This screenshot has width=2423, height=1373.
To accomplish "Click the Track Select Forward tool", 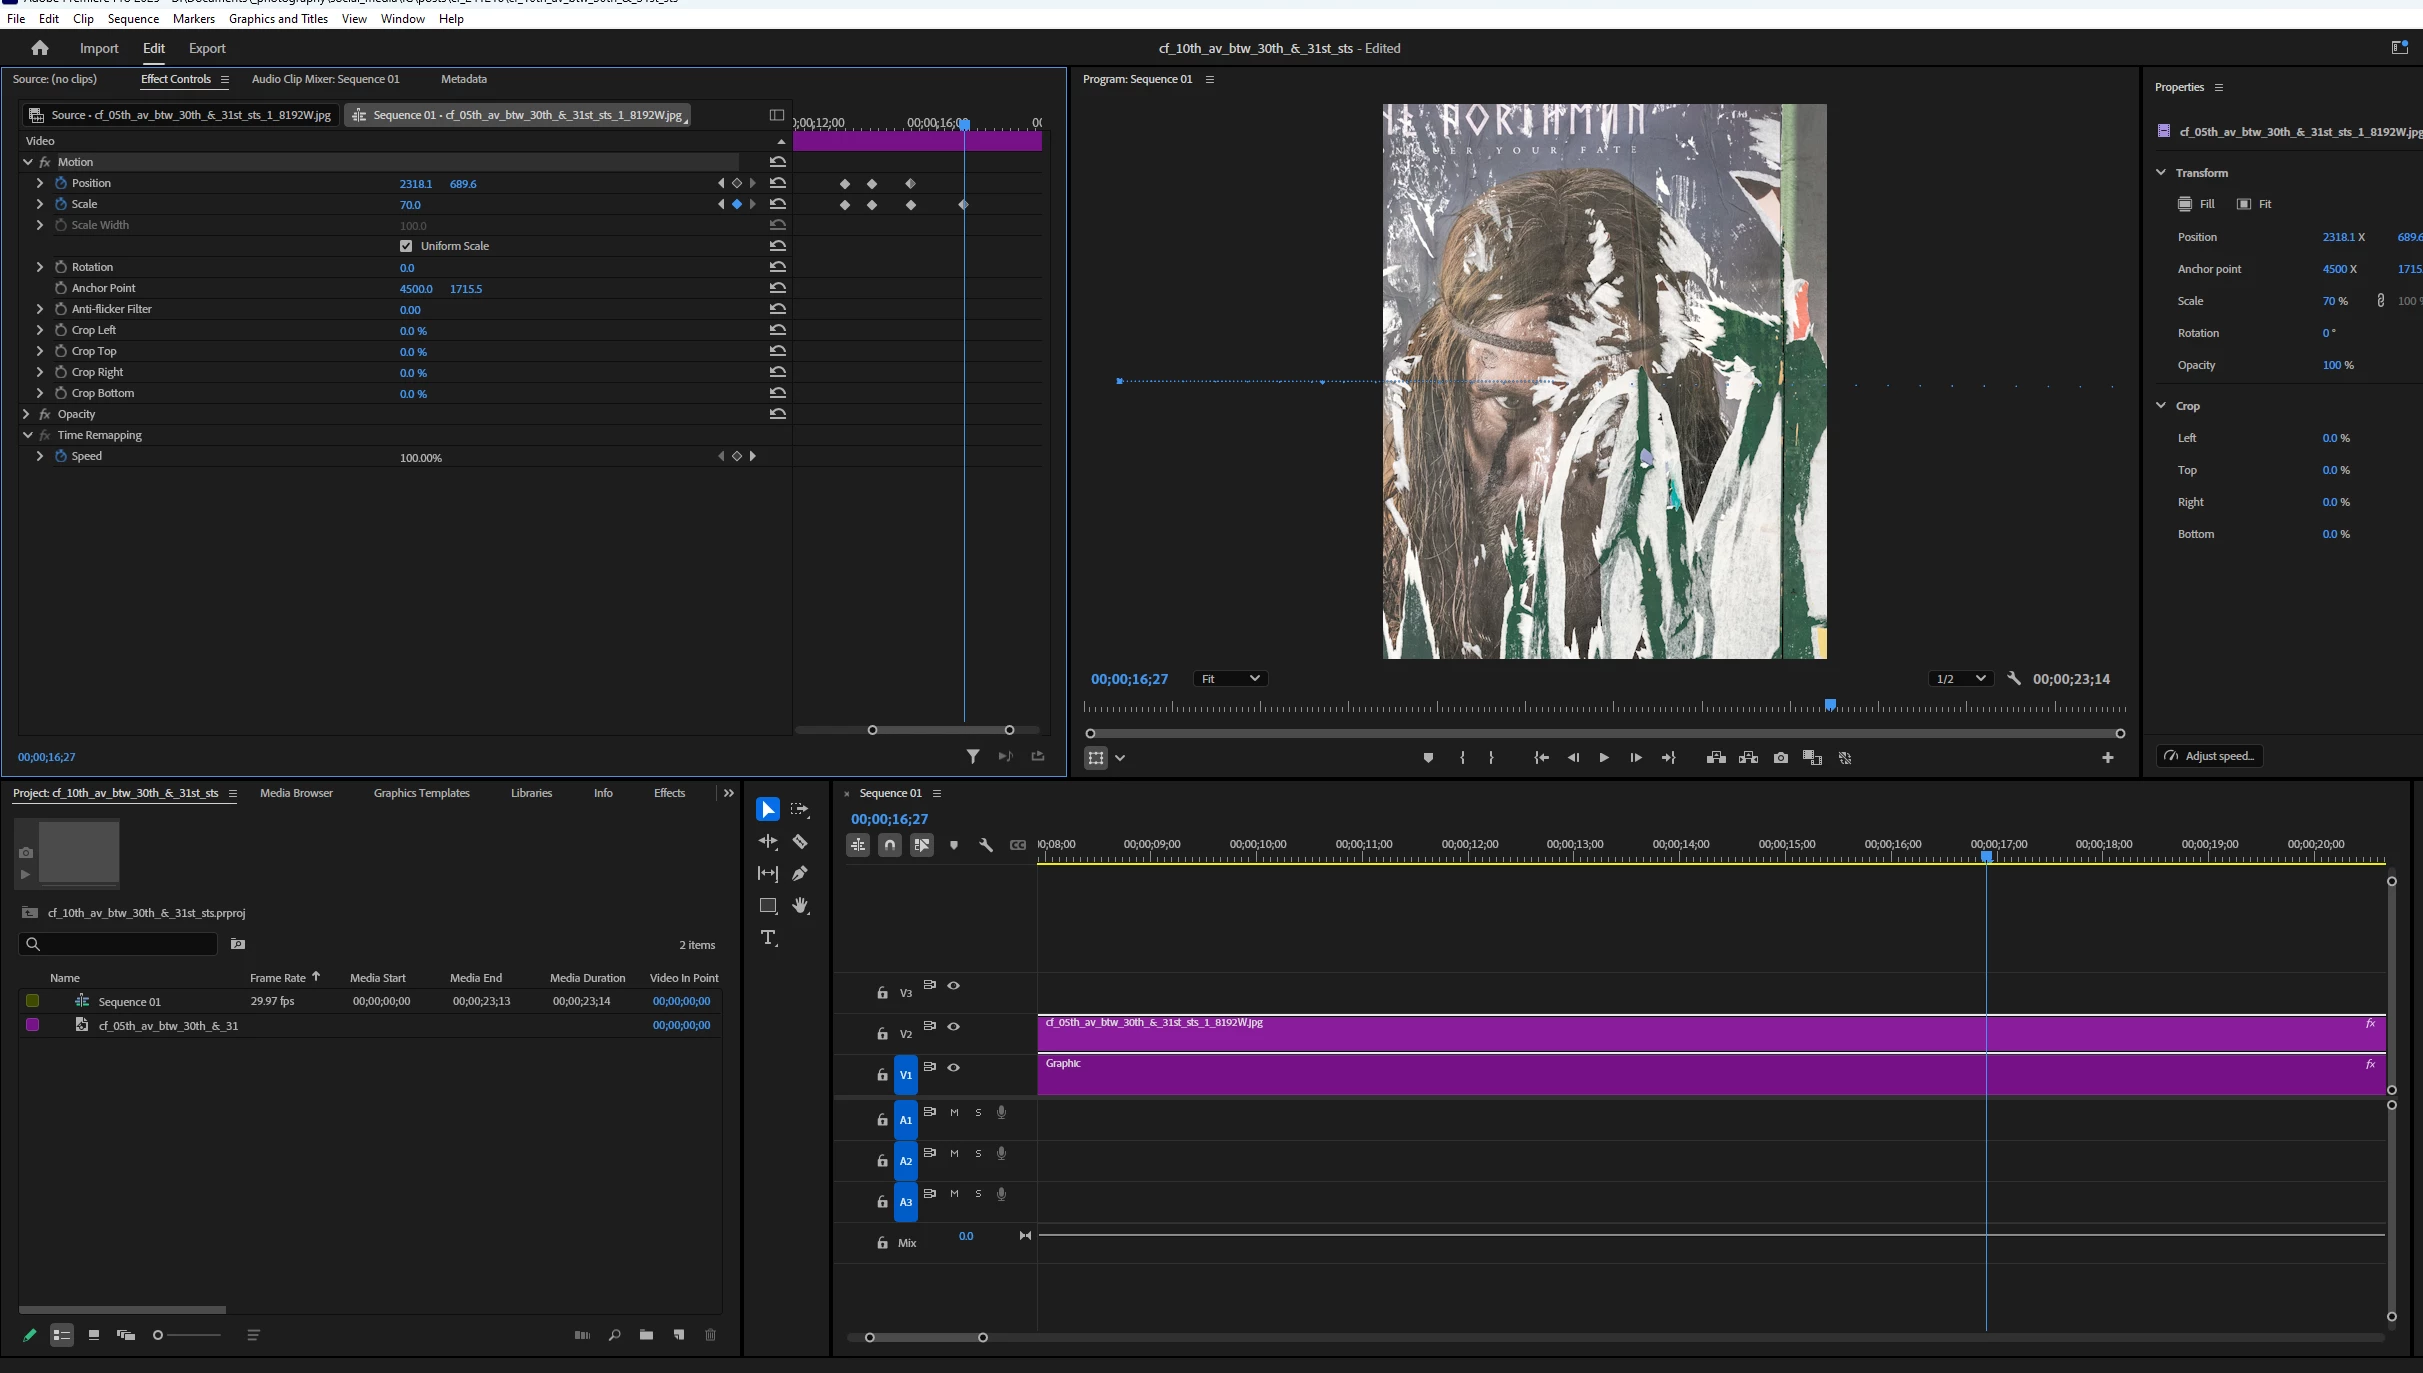I will 800,810.
